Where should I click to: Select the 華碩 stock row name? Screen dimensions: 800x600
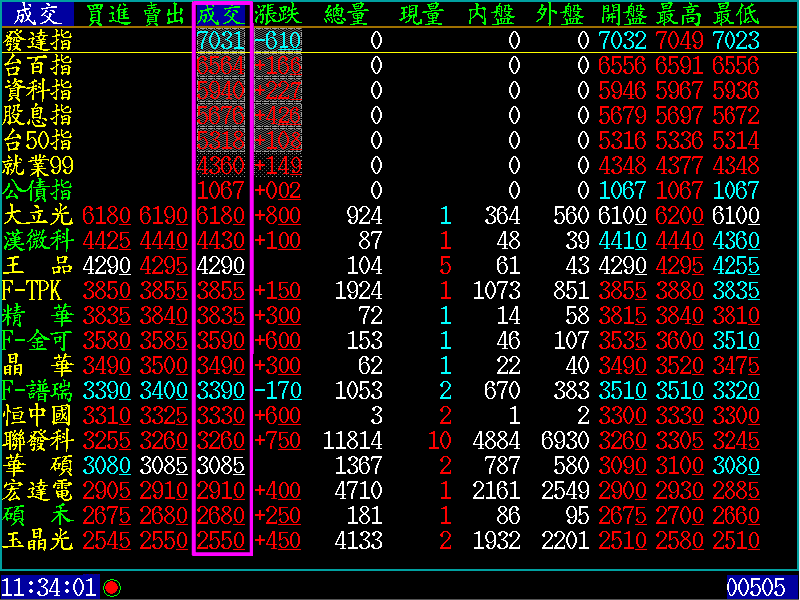pos(37,465)
